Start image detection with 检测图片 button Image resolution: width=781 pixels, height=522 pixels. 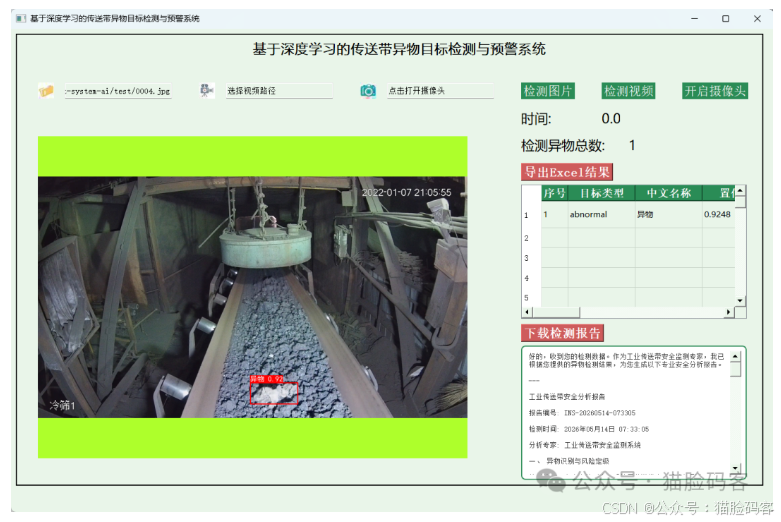coord(548,91)
